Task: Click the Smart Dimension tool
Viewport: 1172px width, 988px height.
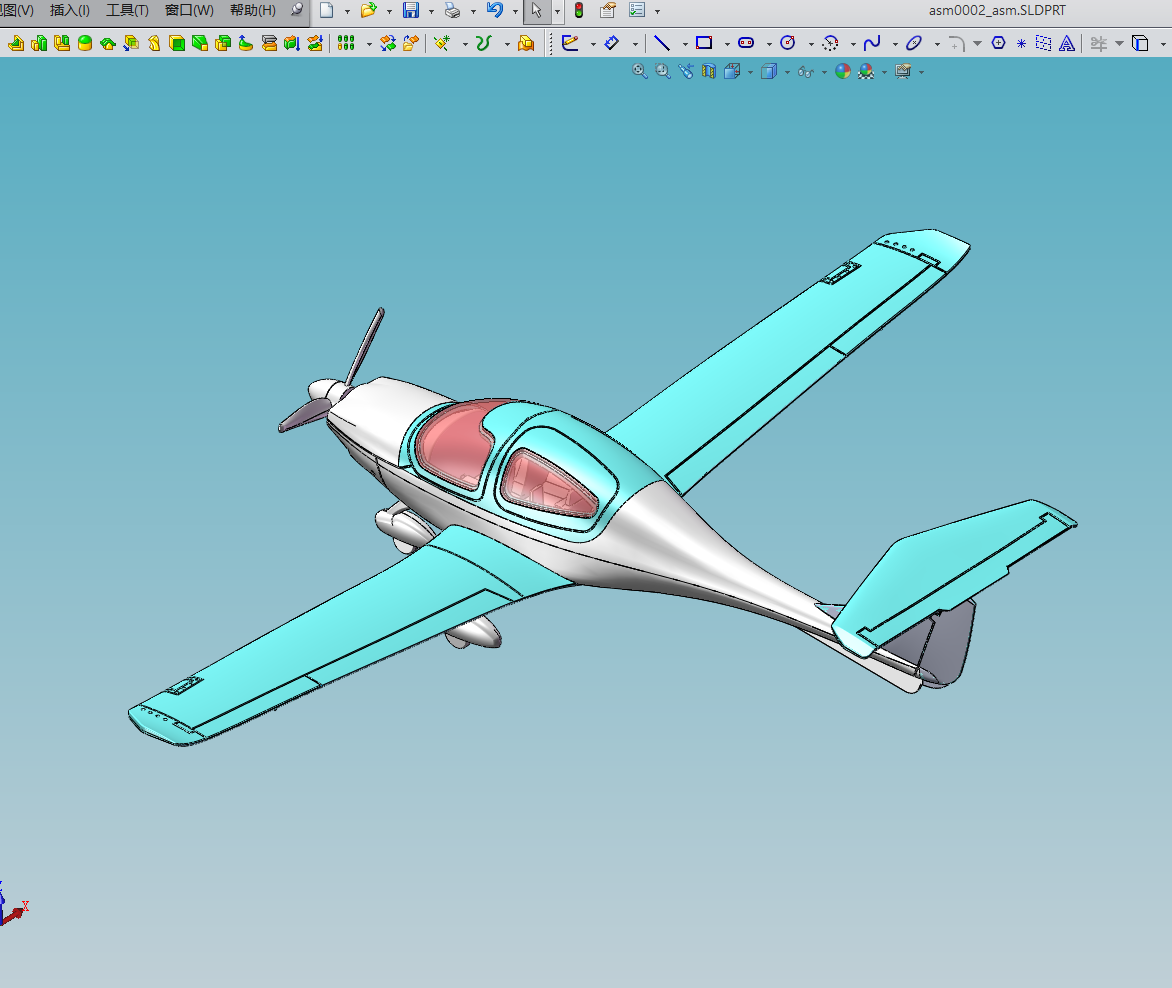Action: (x=611, y=43)
